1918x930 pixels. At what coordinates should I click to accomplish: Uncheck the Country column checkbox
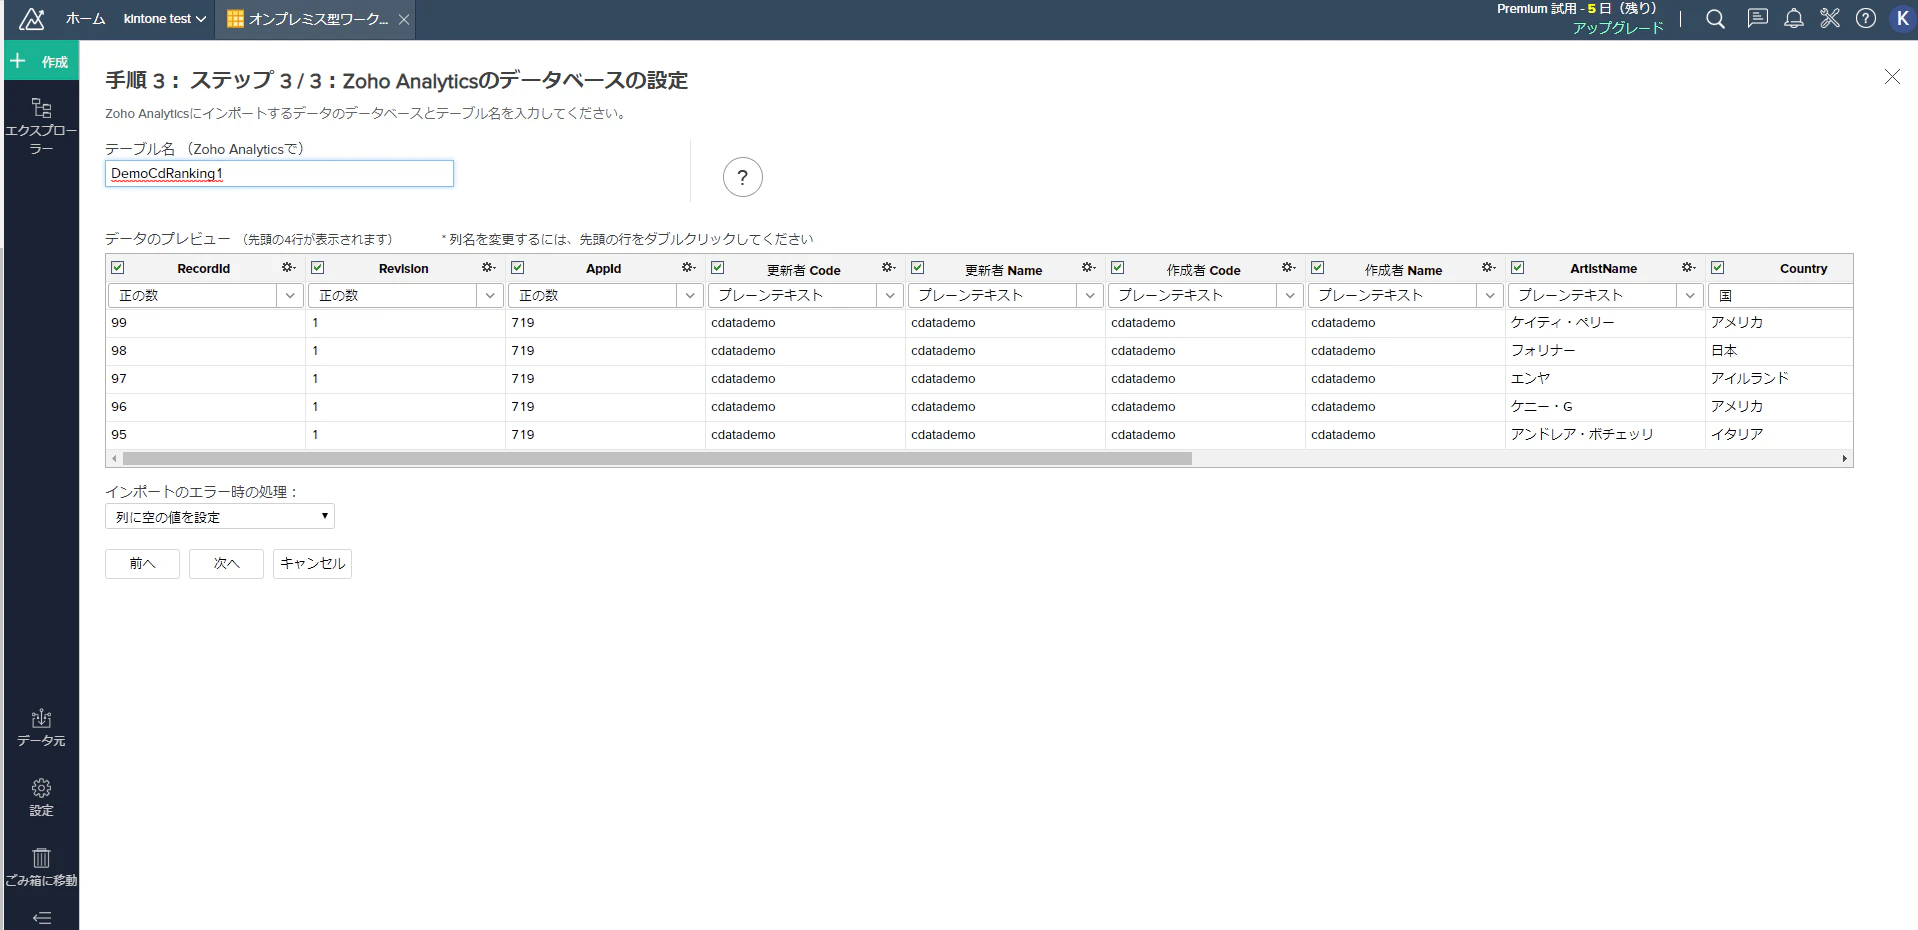point(1718,268)
